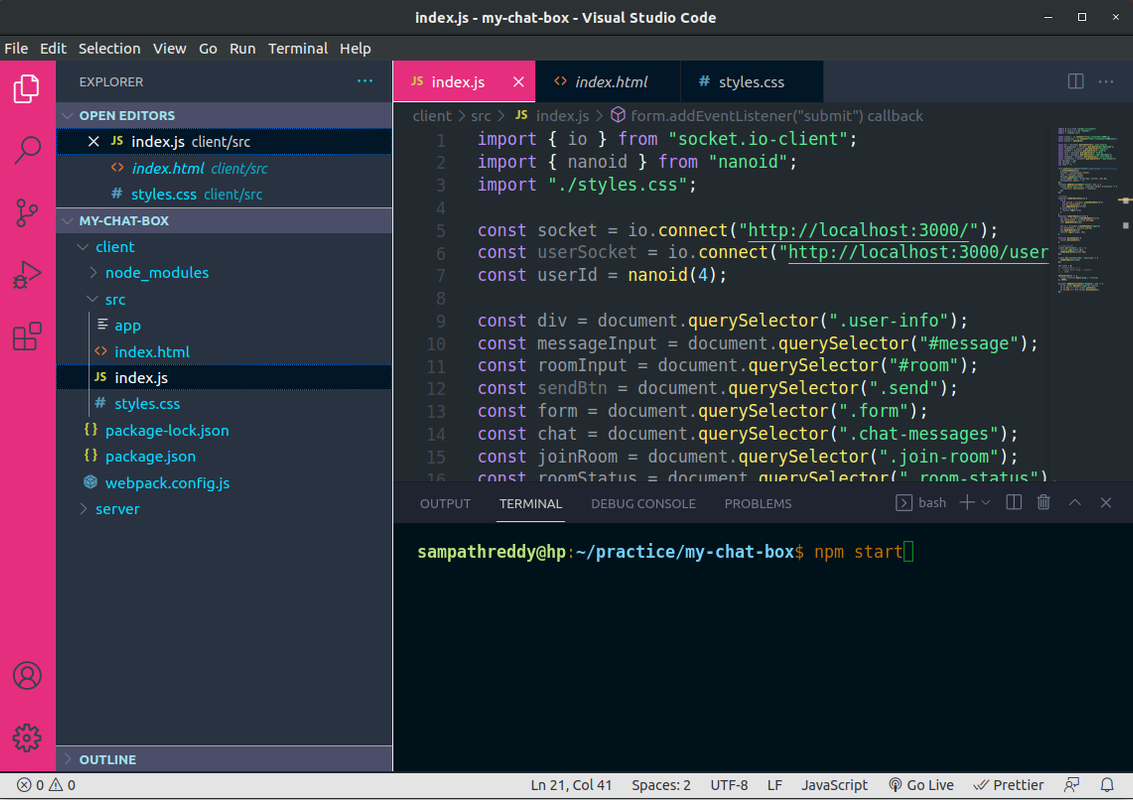The height and width of the screenshot is (800, 1133).
Task: Collapse the MY-CHAT-BOX folder section
Action: [224, 220]
